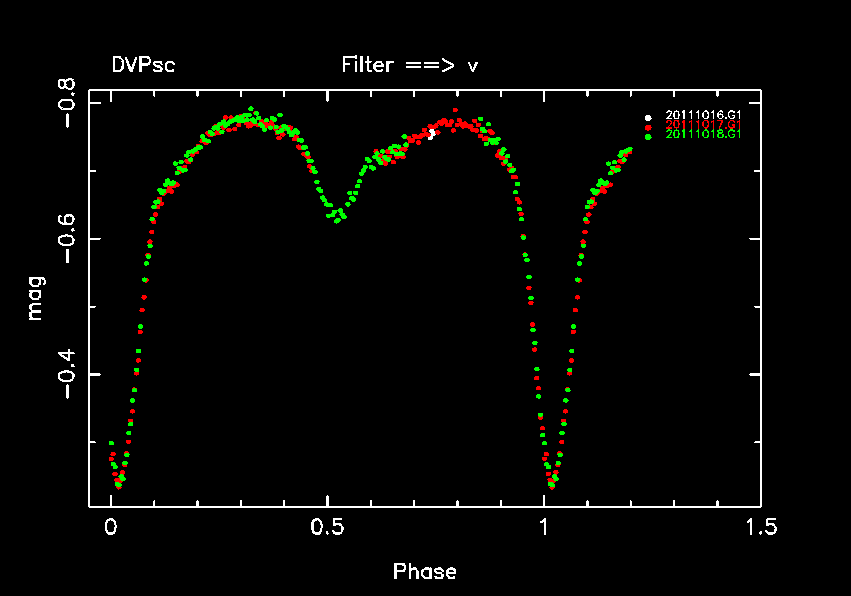Click the y-axis tick label -0.4
Screen dimensions: 851x596
71,375
